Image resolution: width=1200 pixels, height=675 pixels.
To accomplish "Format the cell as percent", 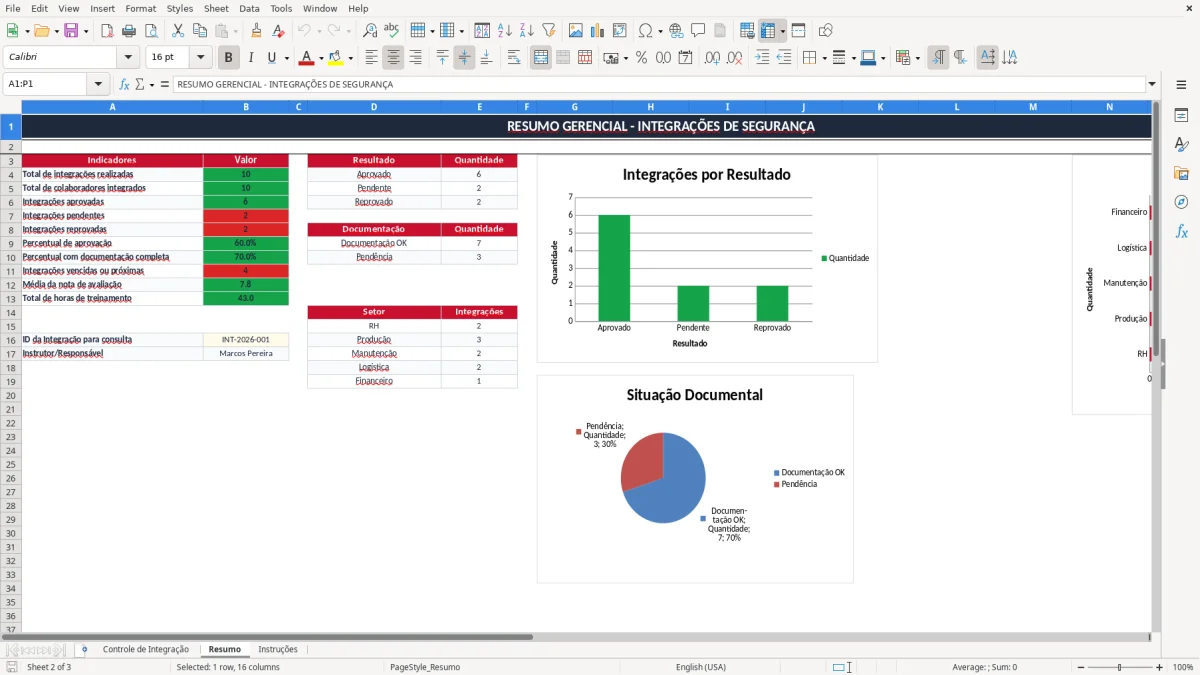I will 642,58.
